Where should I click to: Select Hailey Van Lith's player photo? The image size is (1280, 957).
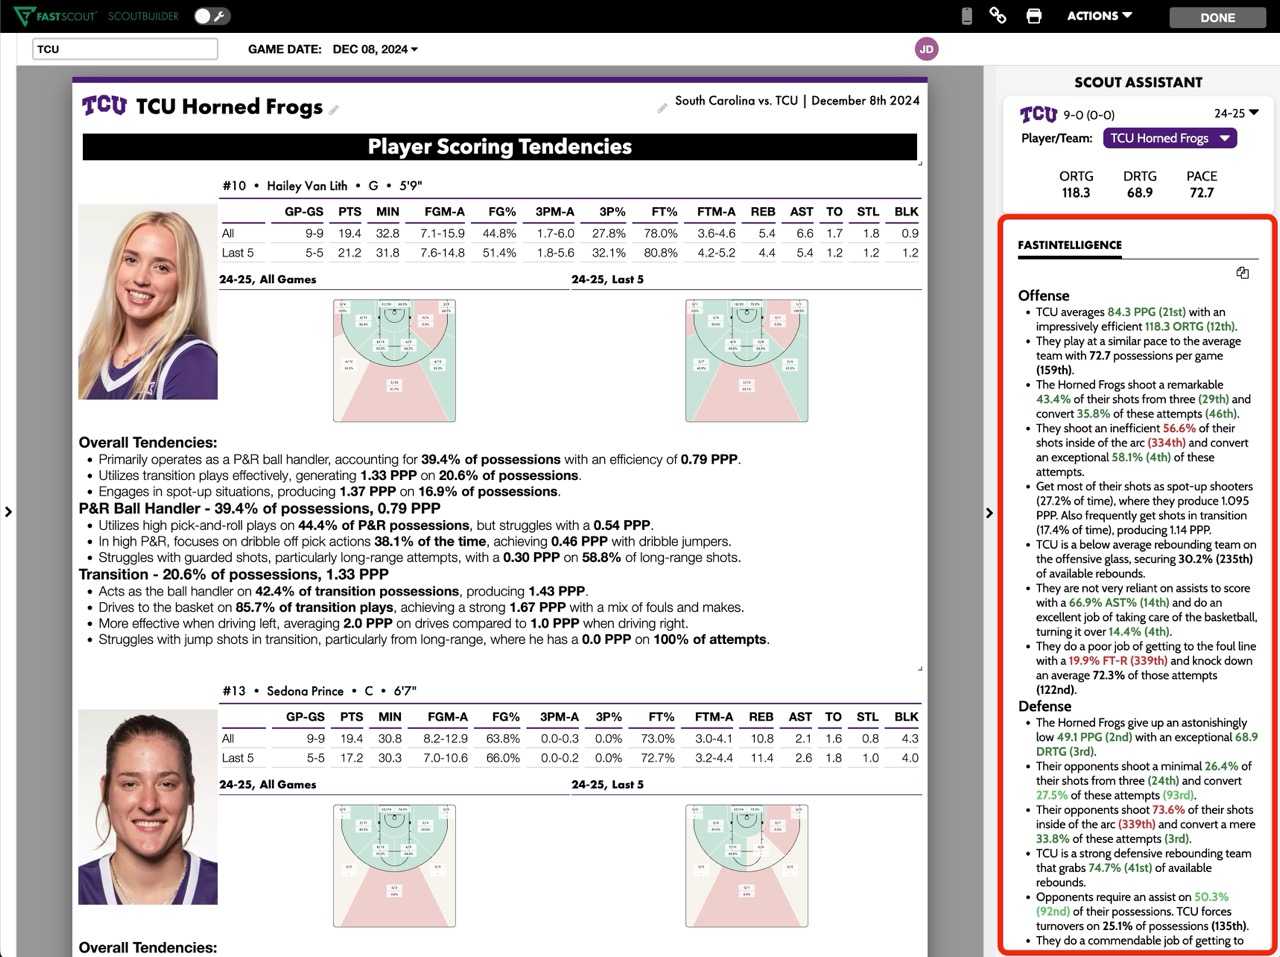pos(148,302)
